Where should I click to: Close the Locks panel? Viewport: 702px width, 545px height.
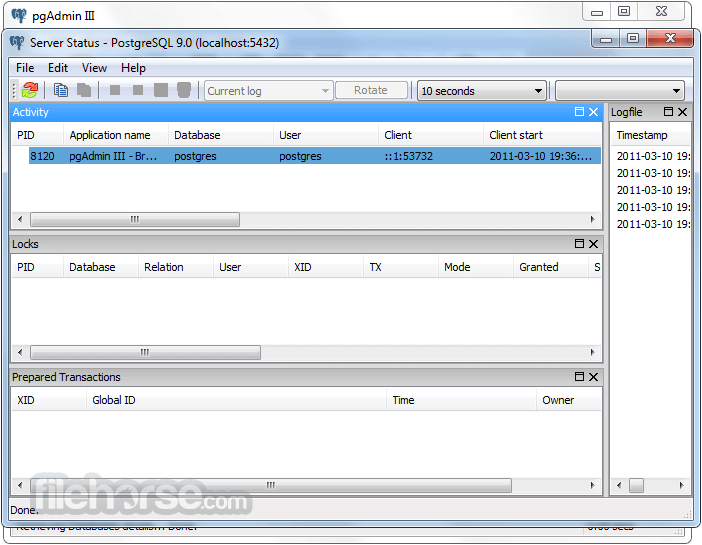(x=593, y=244)
